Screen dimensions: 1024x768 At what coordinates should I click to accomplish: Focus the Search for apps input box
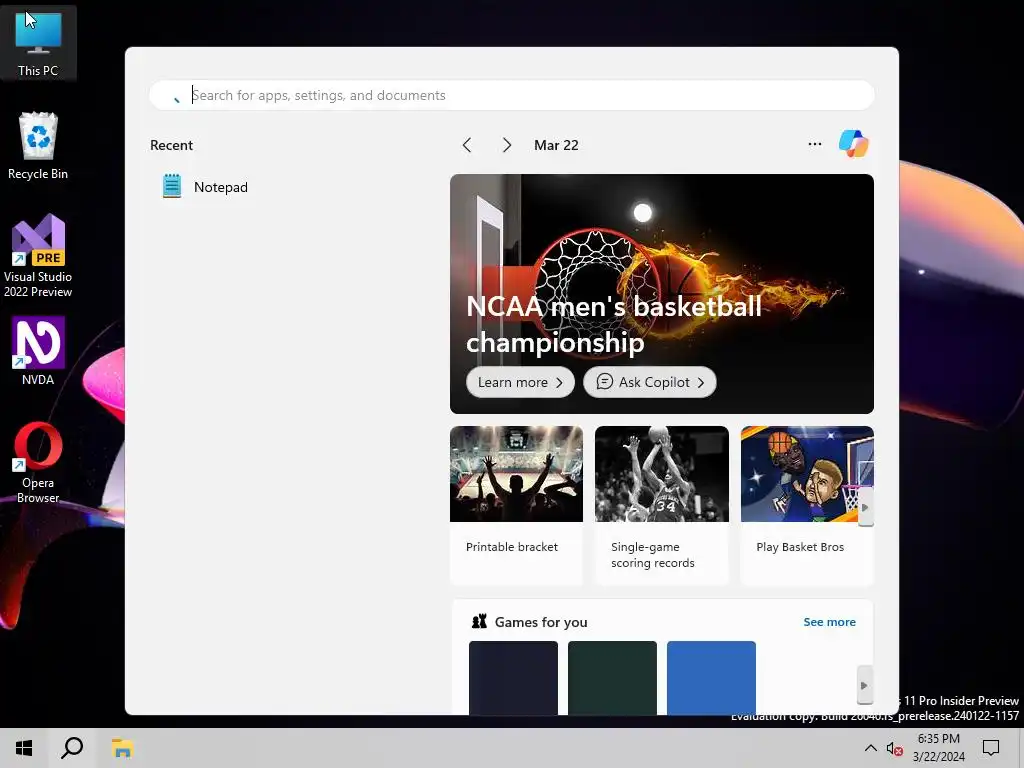click(x=511, y=95)
